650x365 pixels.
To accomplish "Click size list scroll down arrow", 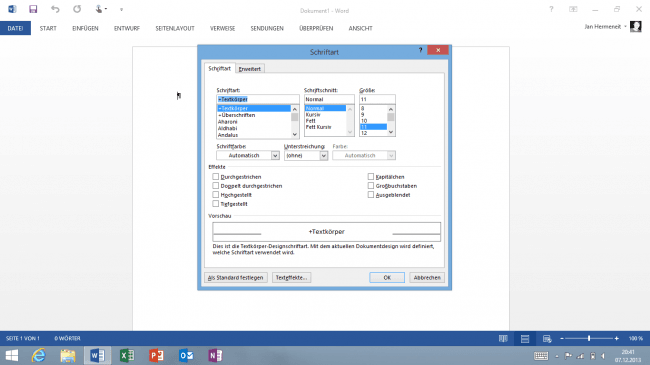I will click(390, 132).
